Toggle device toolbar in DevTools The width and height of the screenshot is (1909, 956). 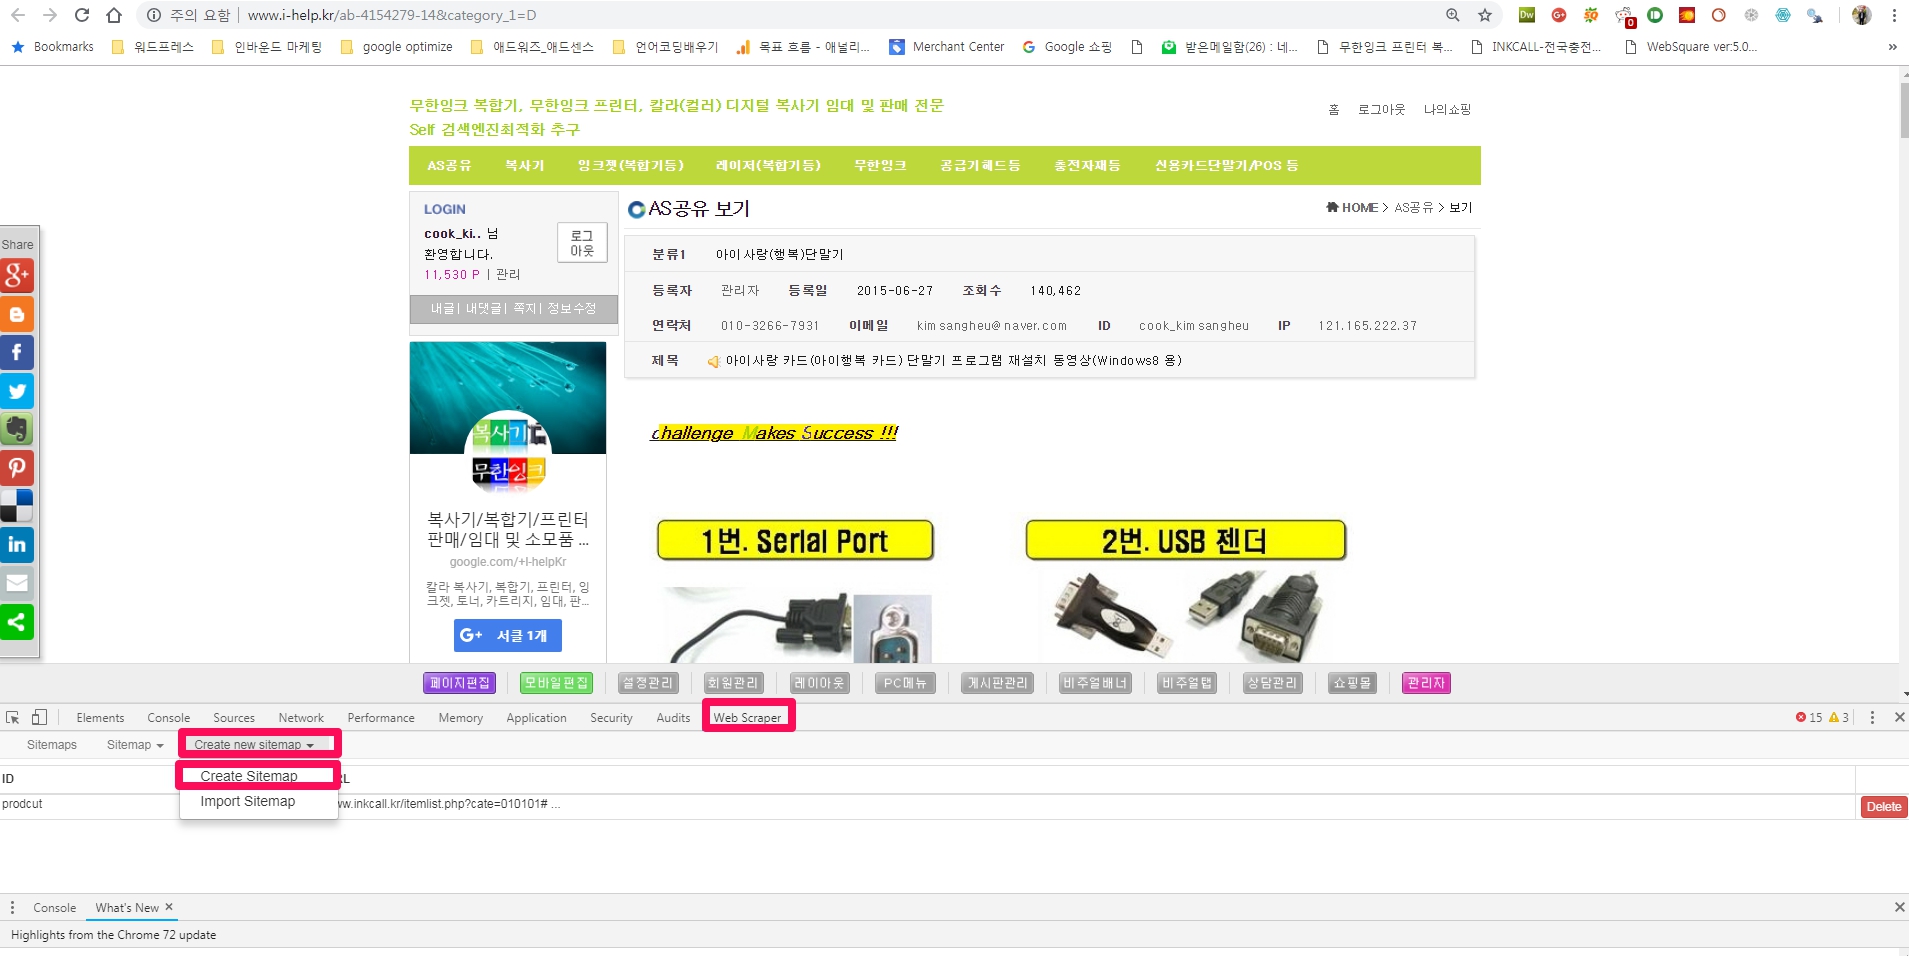39,718
